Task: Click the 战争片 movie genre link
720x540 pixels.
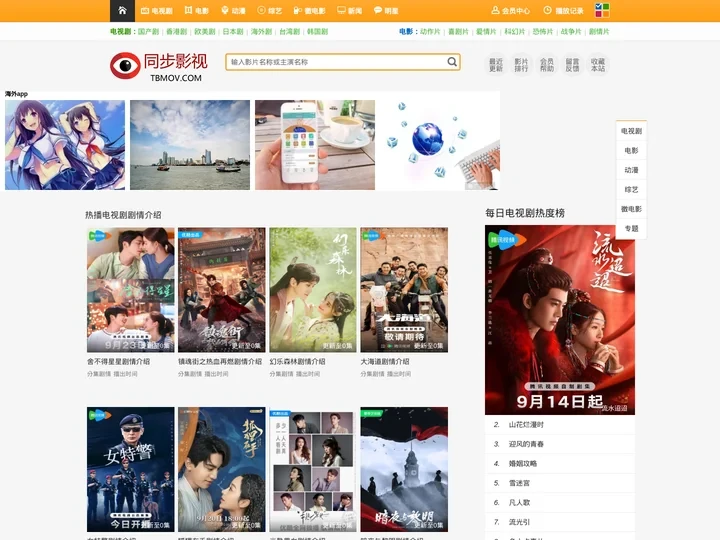Action: 571,32
